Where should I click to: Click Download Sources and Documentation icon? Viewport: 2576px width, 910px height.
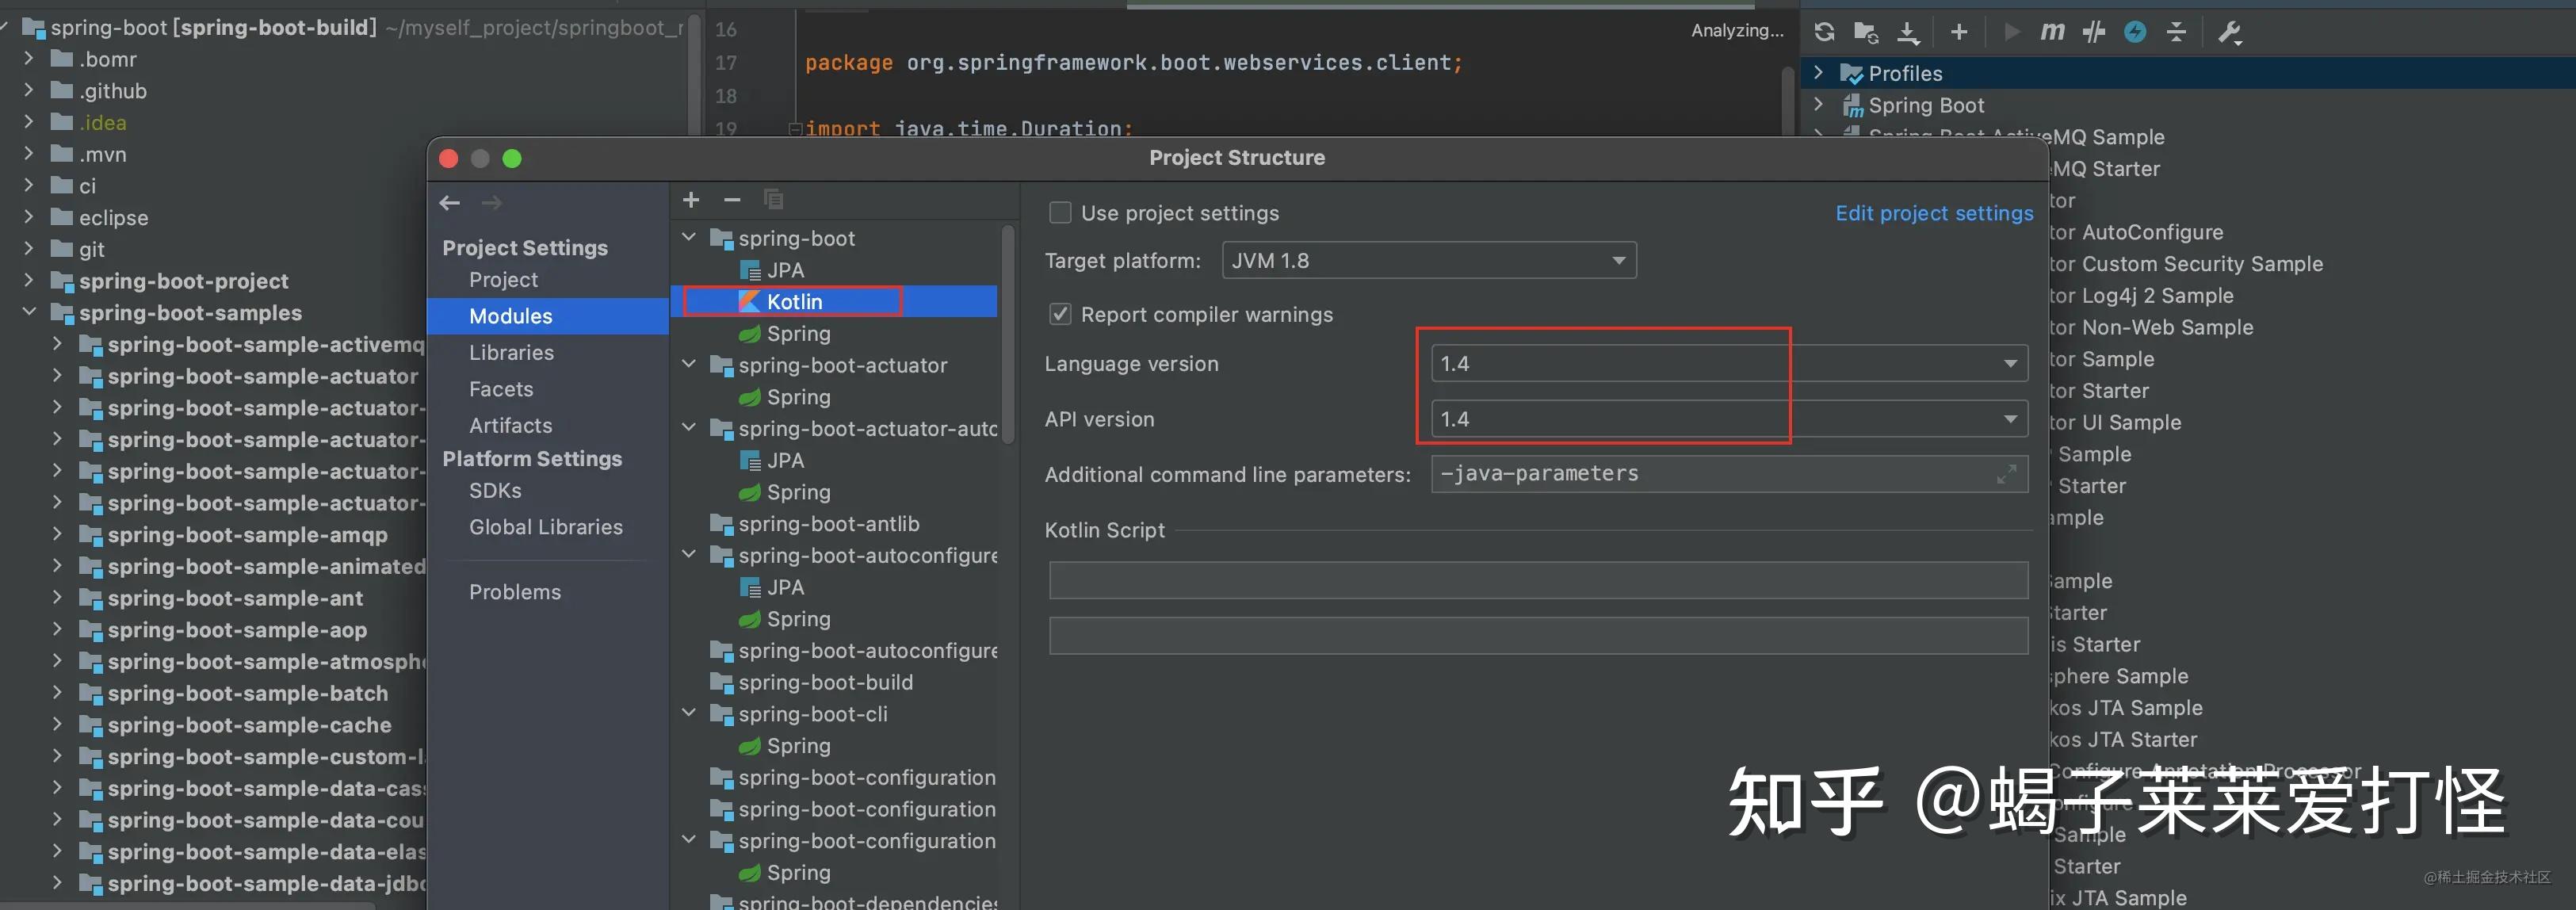pyautogui.click(x=1908, y=32)
